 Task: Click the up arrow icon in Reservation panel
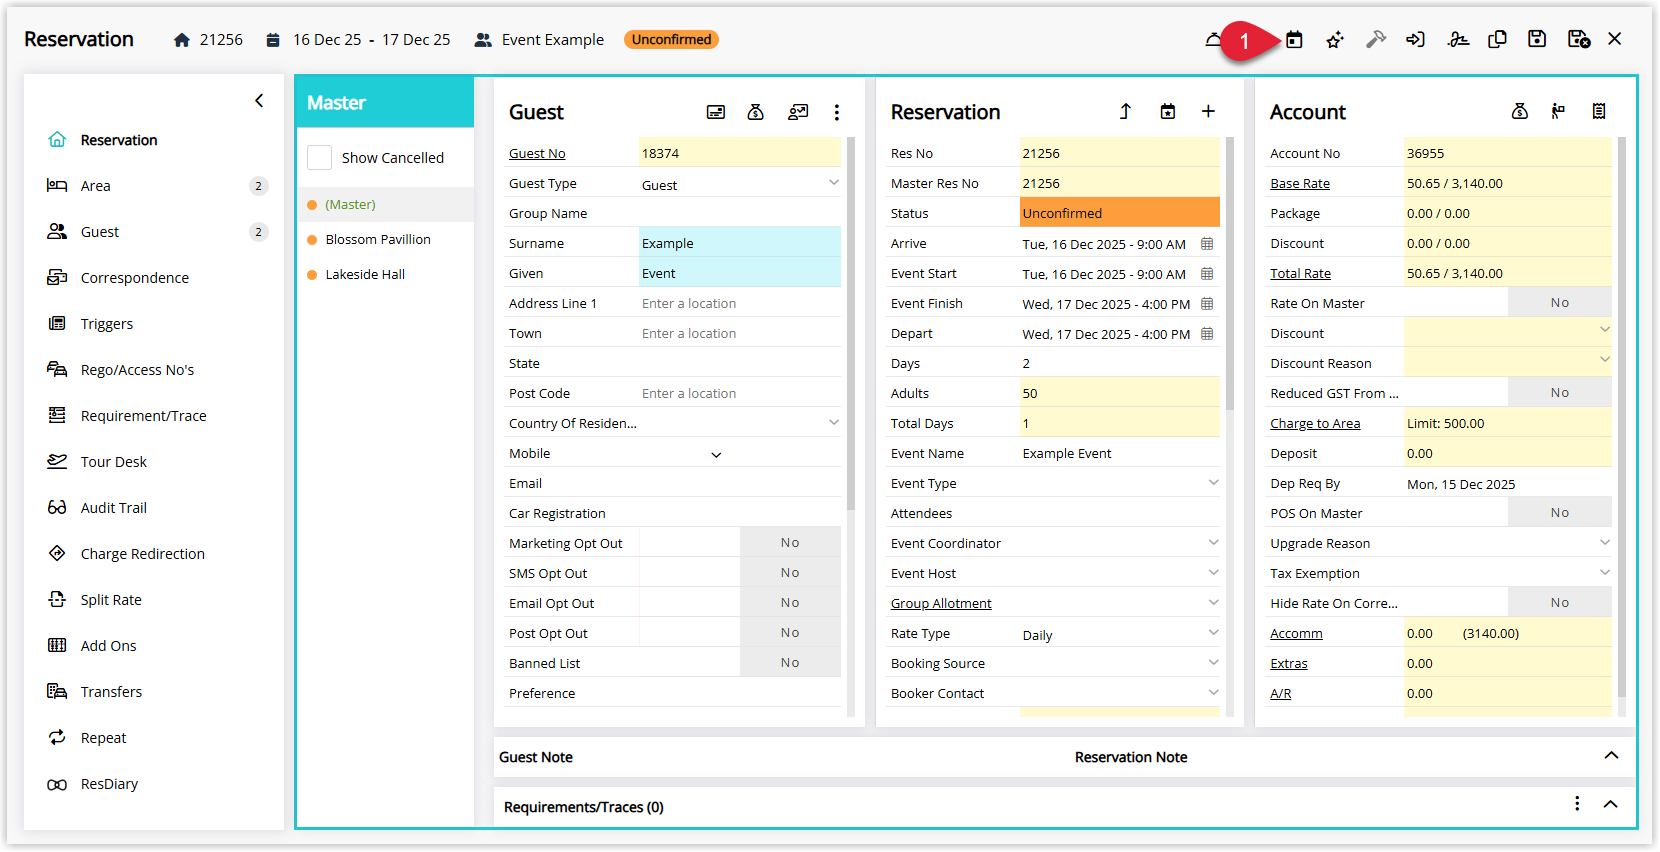(1125, 111)
